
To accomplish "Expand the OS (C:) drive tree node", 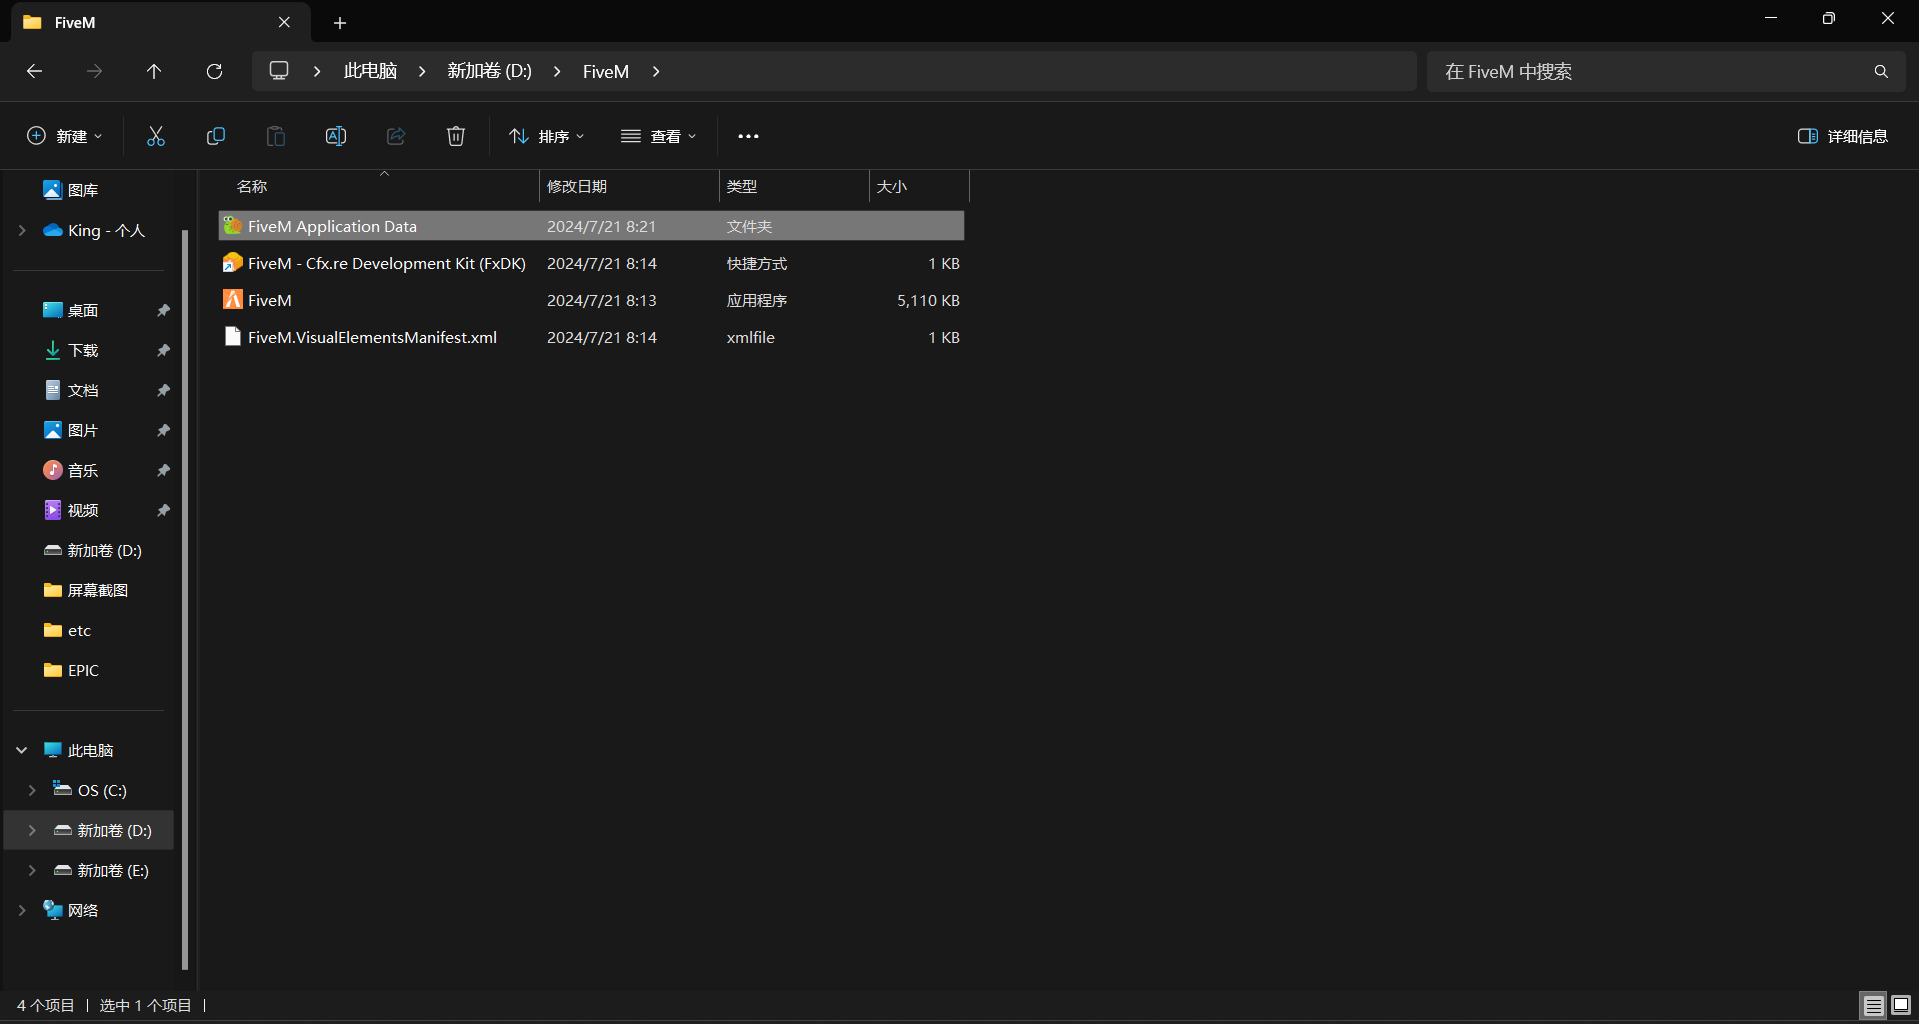I will point(32,790).
